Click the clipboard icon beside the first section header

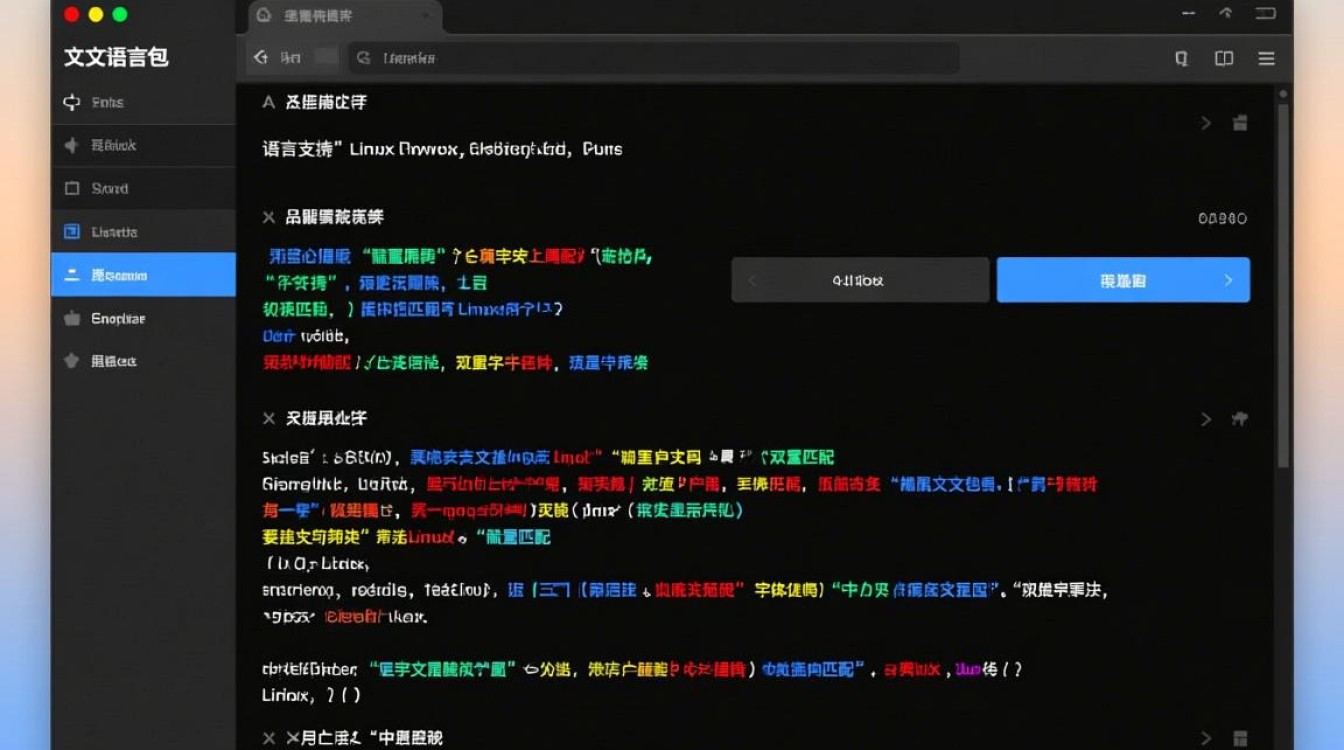coord(1239,122)
